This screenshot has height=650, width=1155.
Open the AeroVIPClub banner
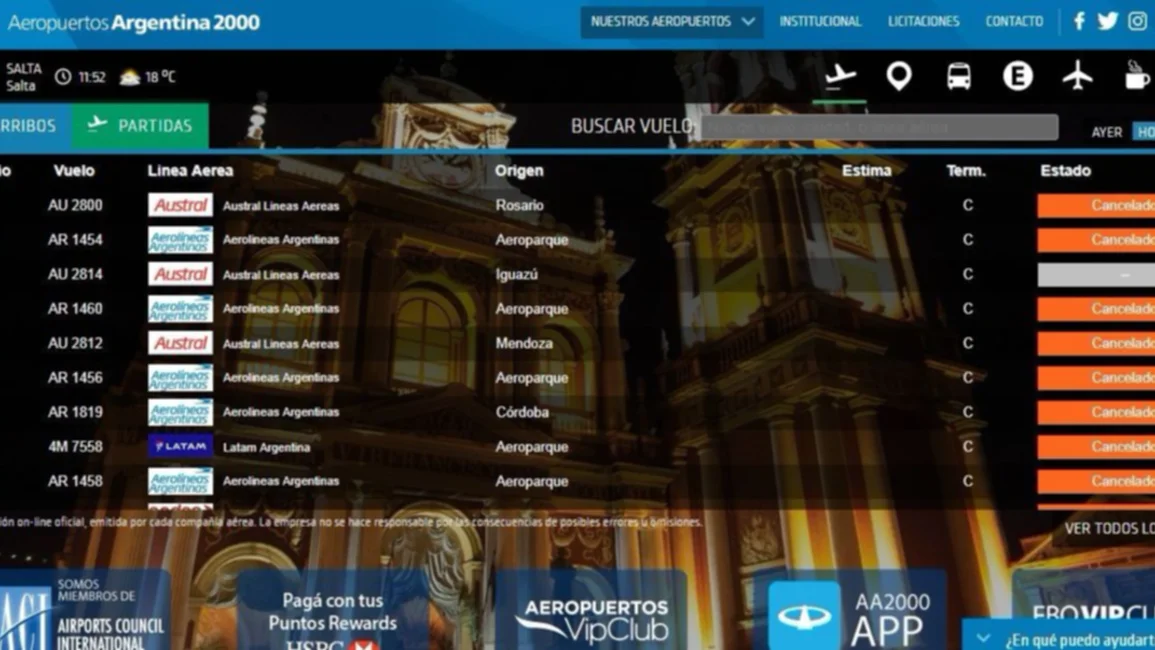click(x=1084, y=609)
